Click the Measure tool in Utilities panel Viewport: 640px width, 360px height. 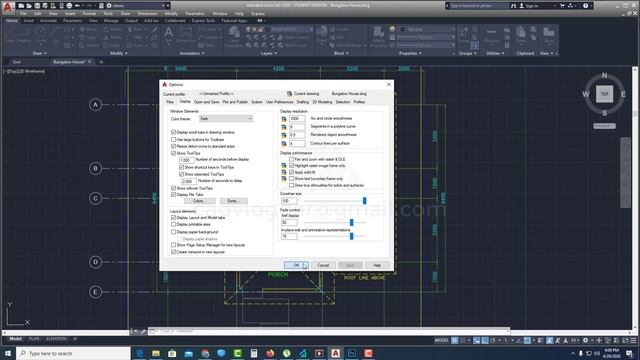pyautogui.click(x=491, y=35)
